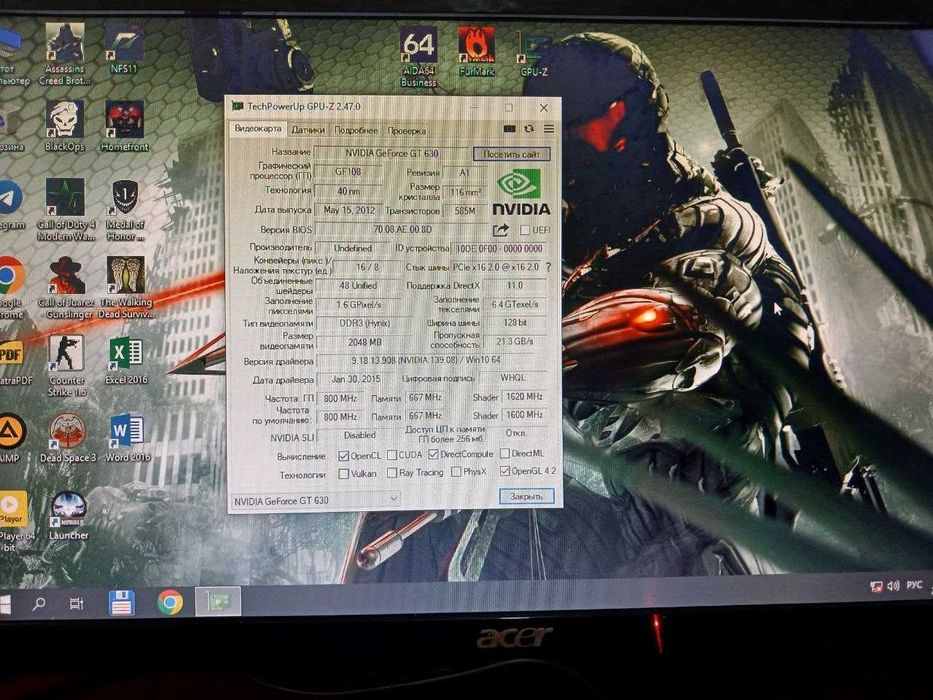Toggle the UEFI checkbox
The image size is (933, 700).
tap(525, 230)
